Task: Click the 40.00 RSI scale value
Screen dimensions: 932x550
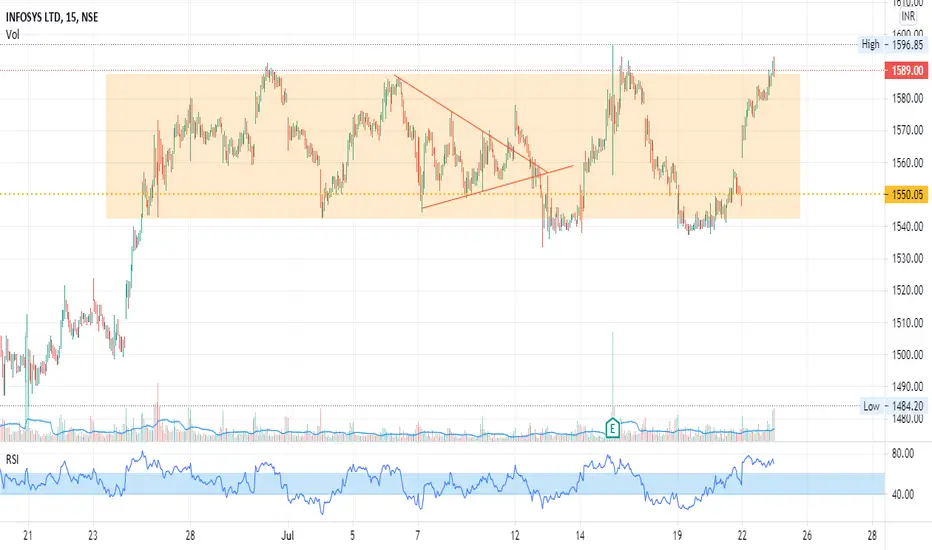Action: pos(903,494)
